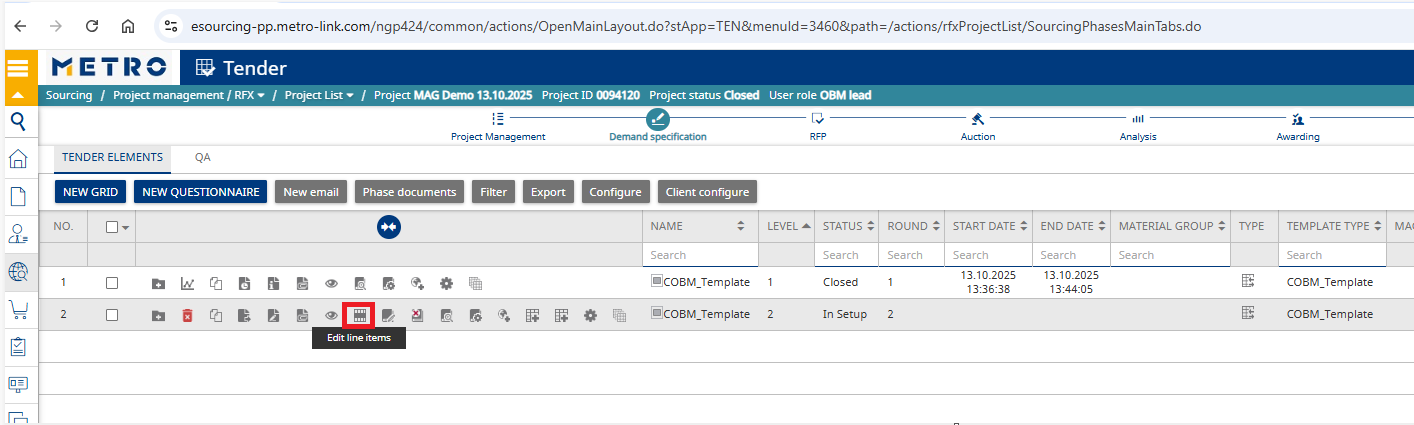This screenshot has width=1414, height=425.
Task: Collapse the sidebar with the yellow arrow
Action: tap(18, 95)
